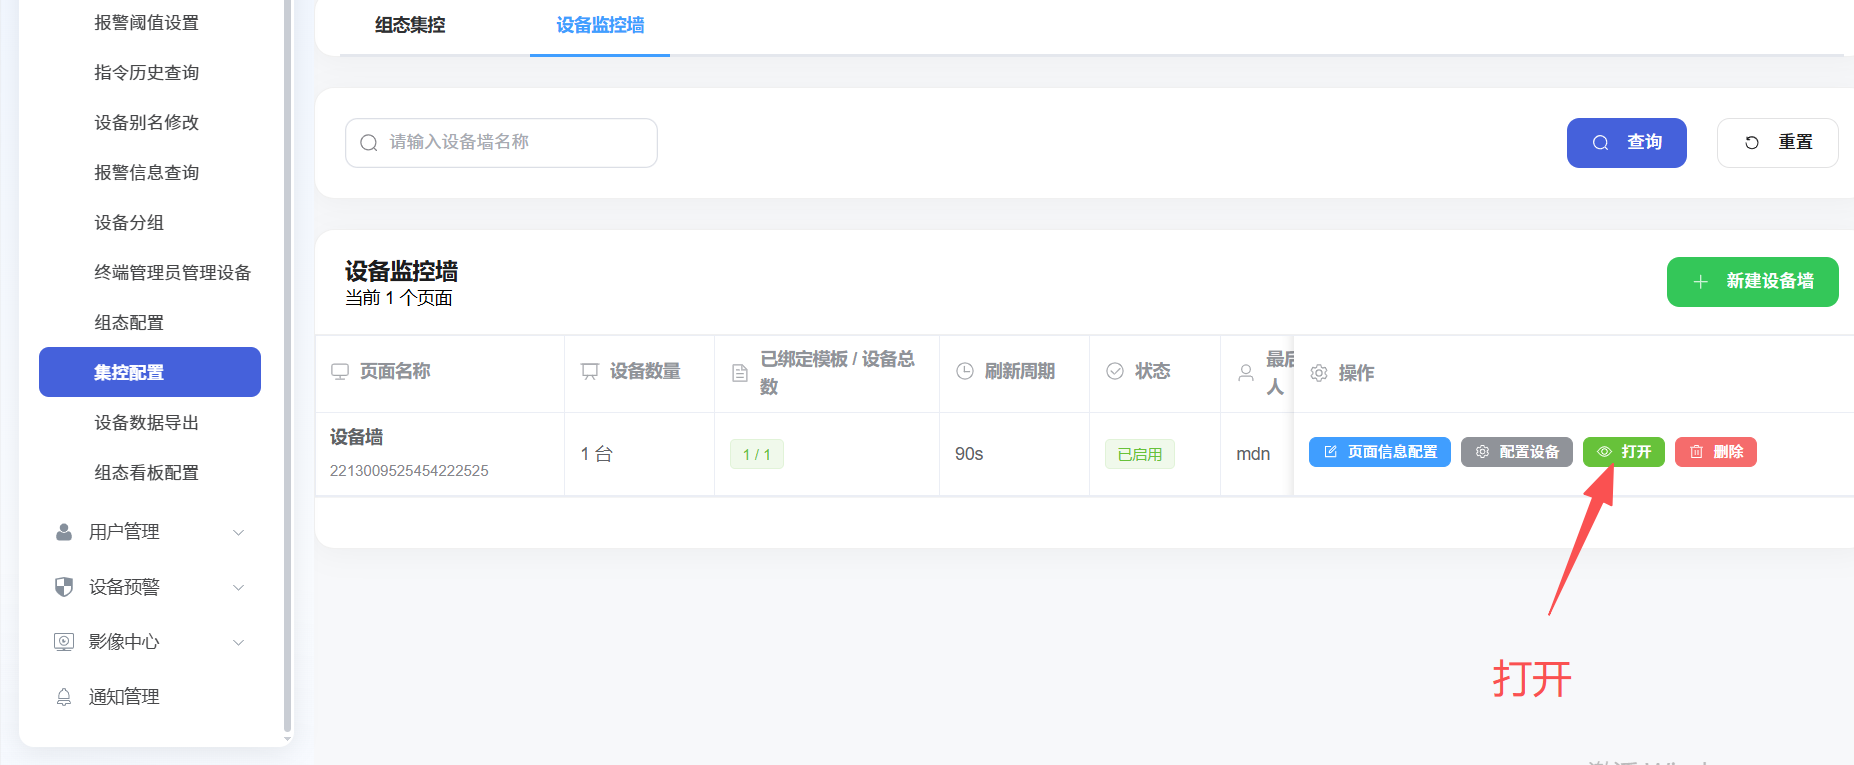Screen dimensions: 1854x765
Task: Click the green 打开 button
Action: tap(1624, 452)
